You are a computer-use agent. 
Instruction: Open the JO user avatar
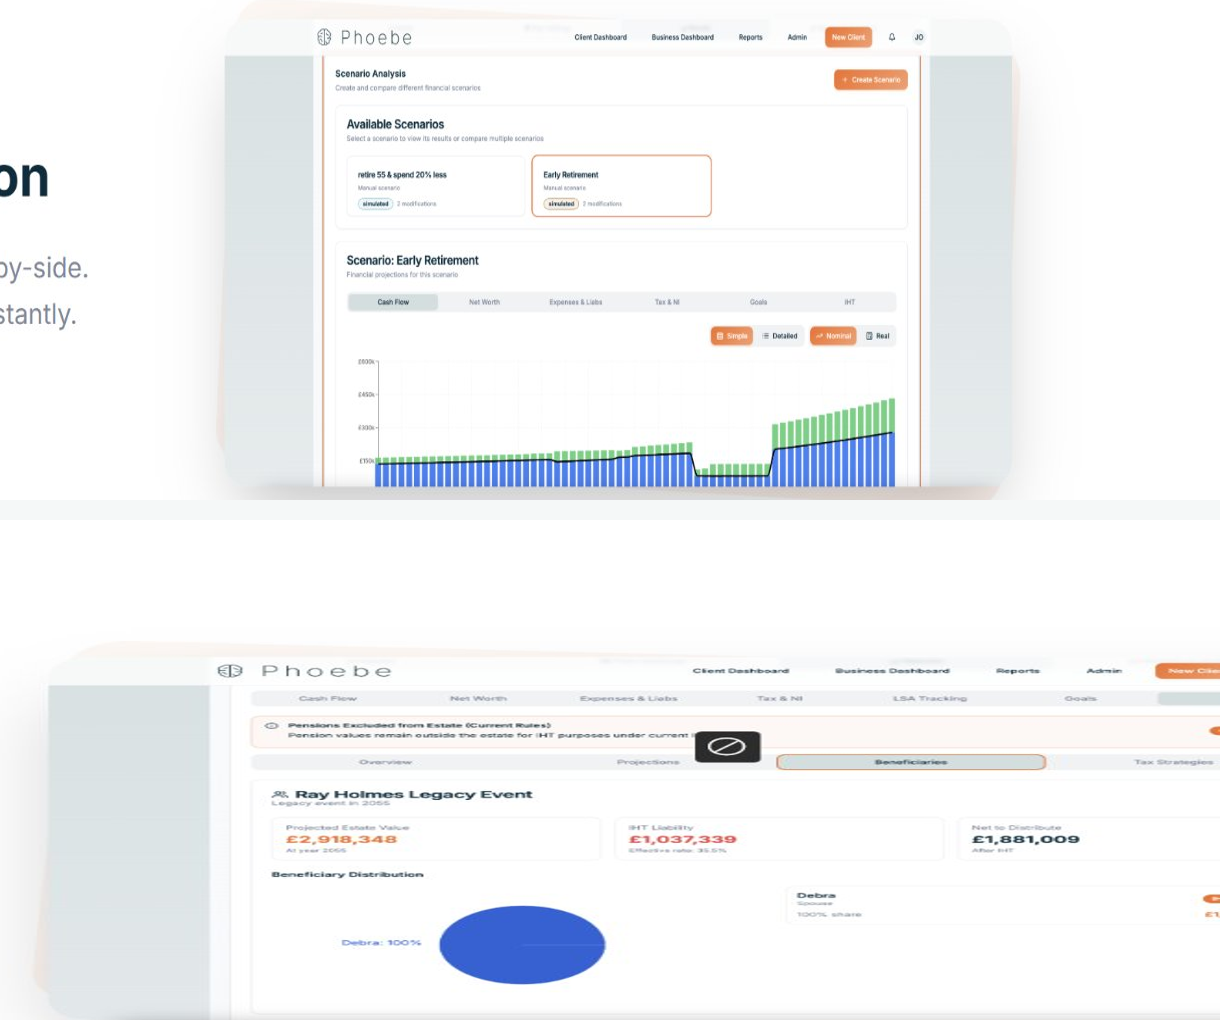pyautogui.click(x=918, y=37)
